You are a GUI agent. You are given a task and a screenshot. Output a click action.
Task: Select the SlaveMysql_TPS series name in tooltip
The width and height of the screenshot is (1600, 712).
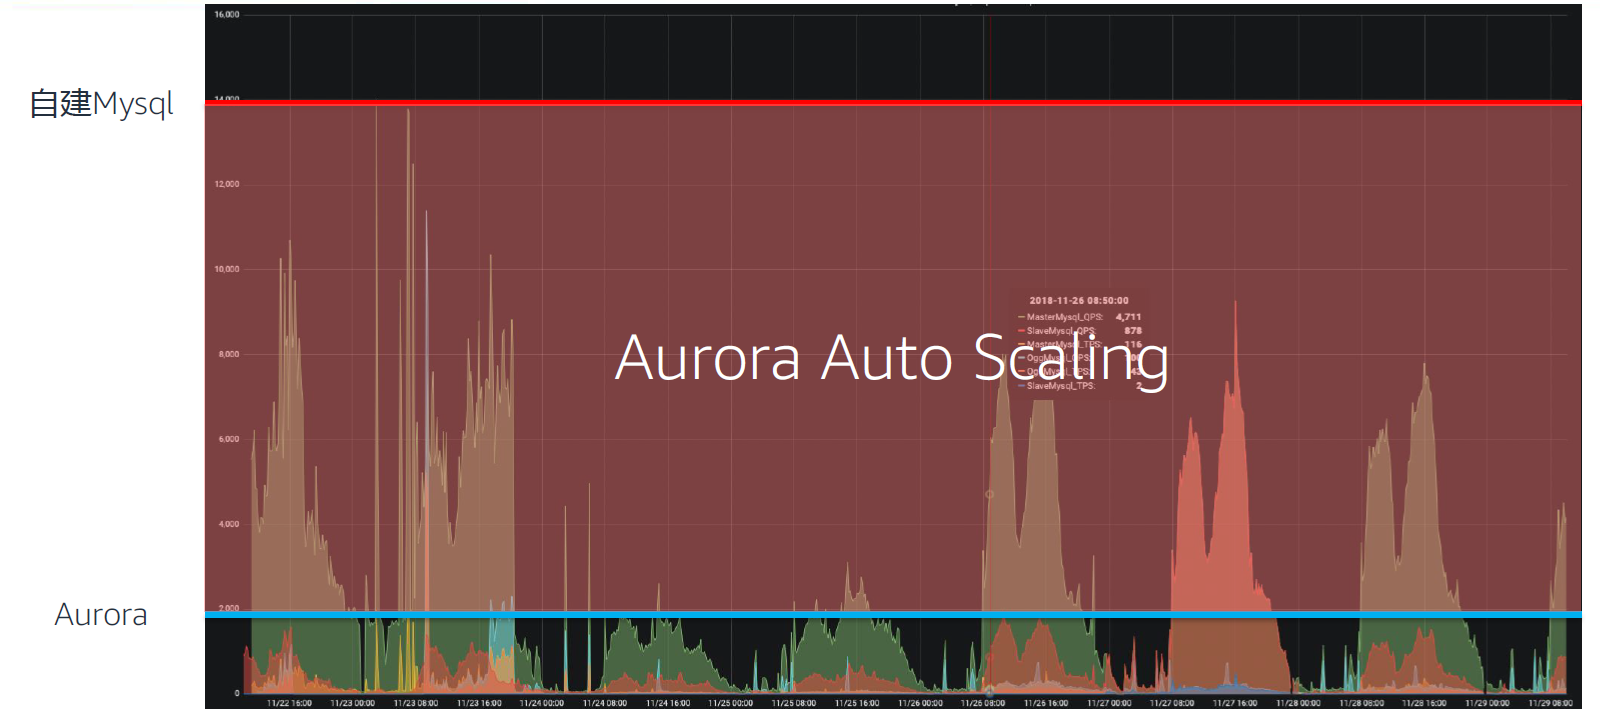1061,386
